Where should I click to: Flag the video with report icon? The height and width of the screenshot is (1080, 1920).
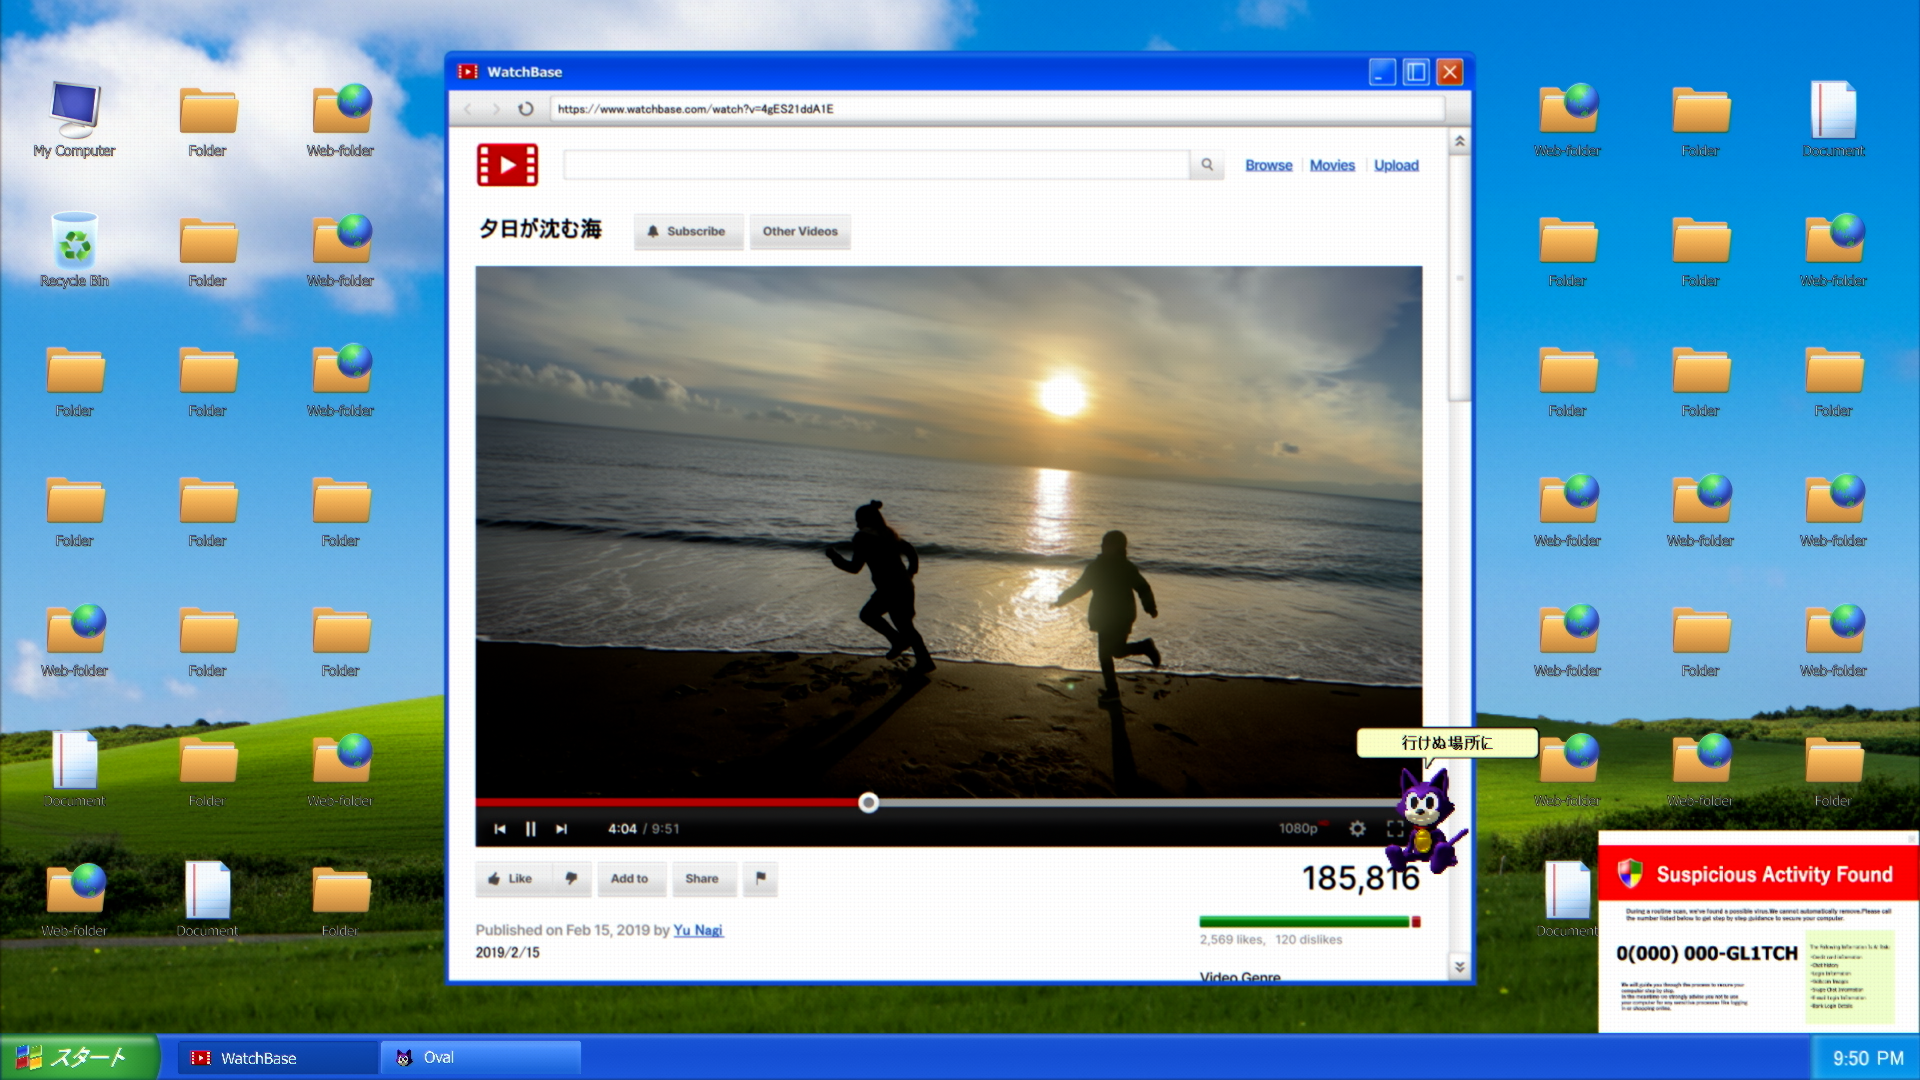(760, 879)
